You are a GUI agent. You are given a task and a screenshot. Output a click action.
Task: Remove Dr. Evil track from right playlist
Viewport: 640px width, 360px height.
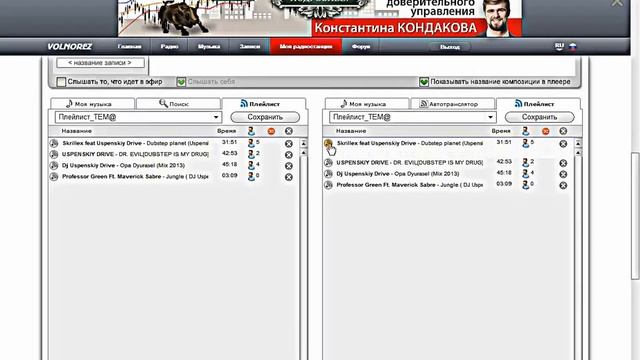(x=563, y=163)
